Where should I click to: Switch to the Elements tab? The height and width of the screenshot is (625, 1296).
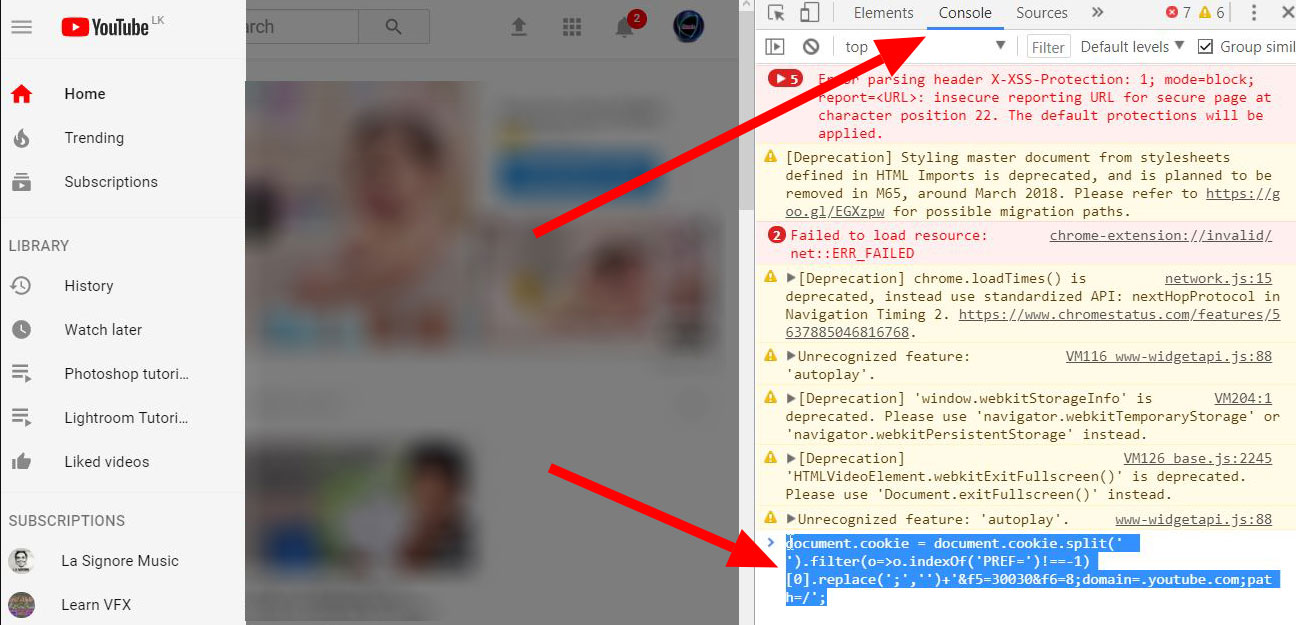click(883, 13)
